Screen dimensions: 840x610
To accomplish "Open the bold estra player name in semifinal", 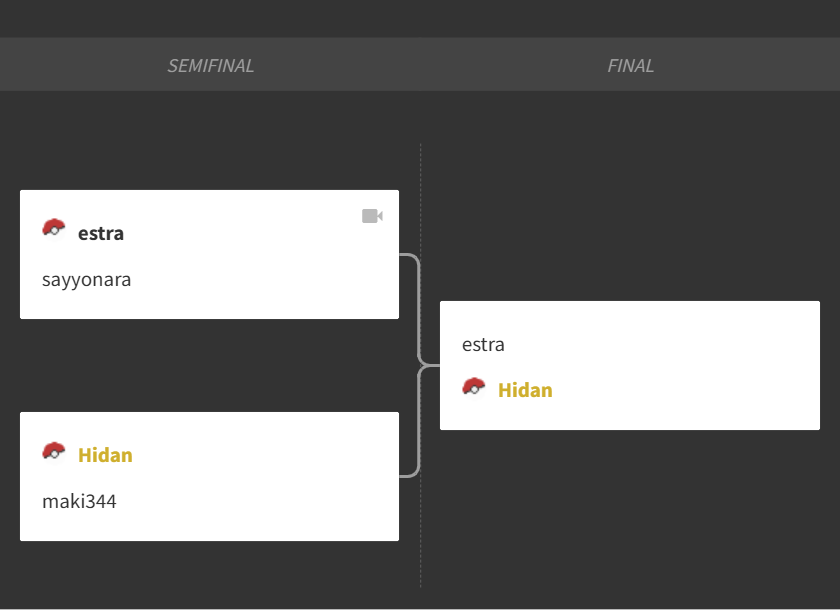I will pos(101,234).
